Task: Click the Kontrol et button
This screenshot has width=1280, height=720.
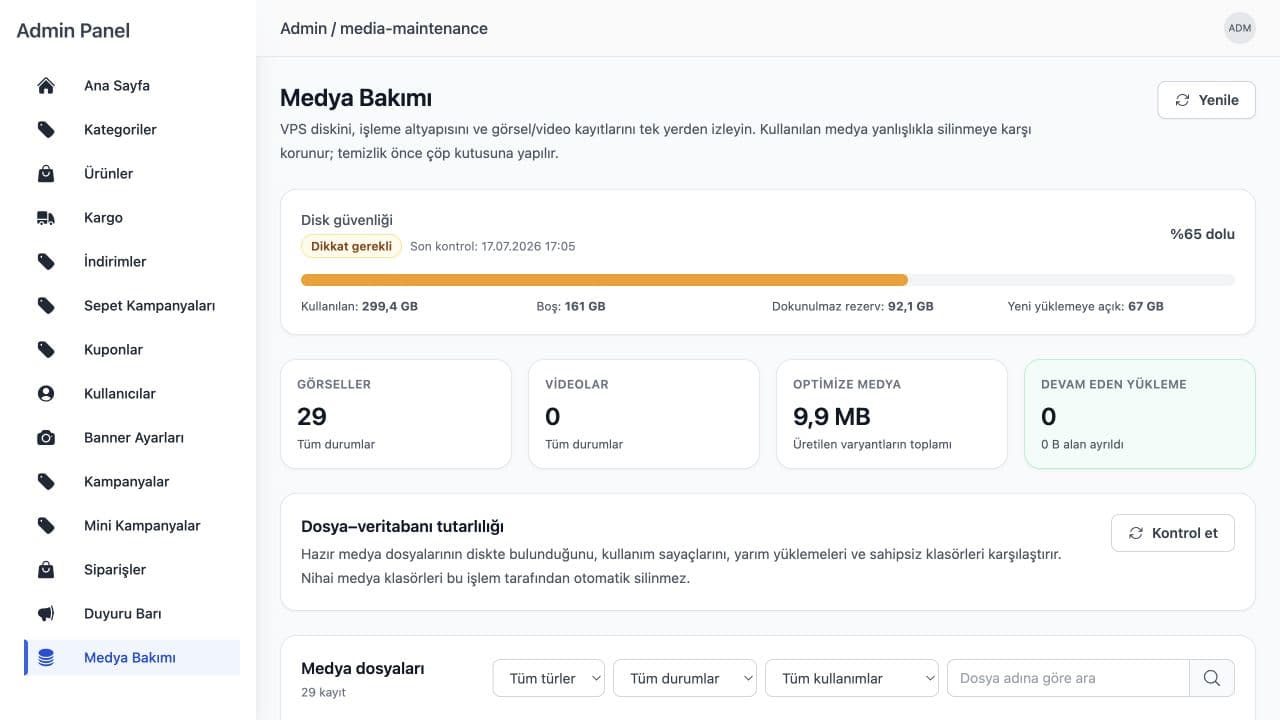Action: pyautogui.click(x=1173, y=533)
